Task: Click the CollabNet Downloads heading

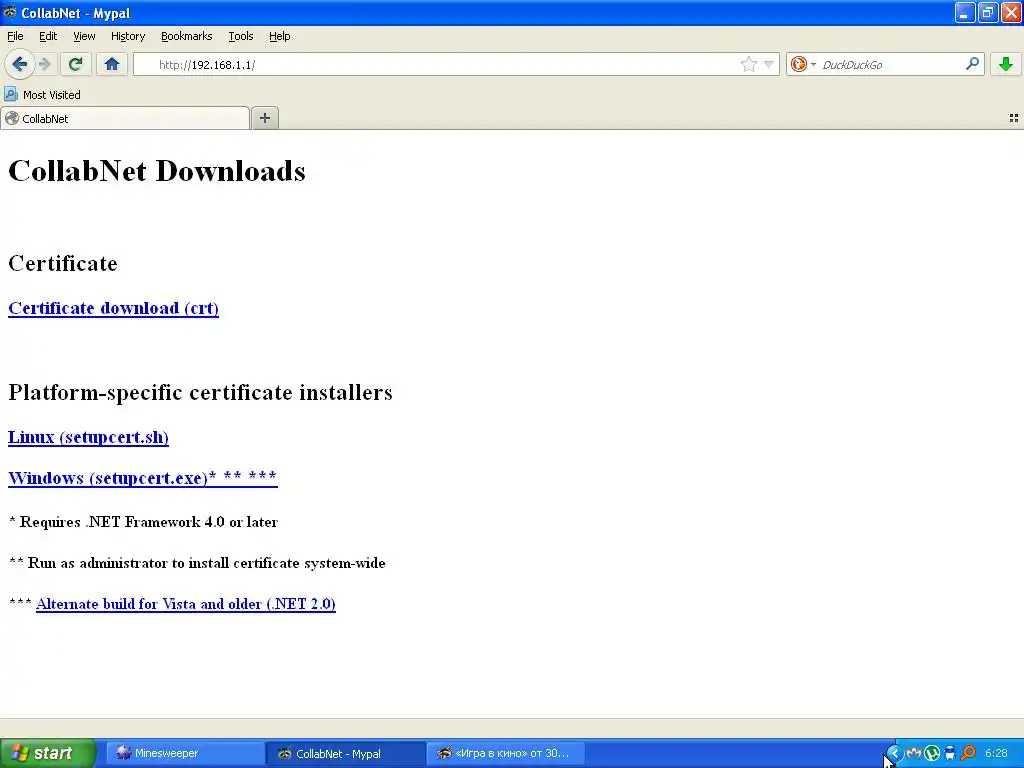Action: (x=157, y=171)
